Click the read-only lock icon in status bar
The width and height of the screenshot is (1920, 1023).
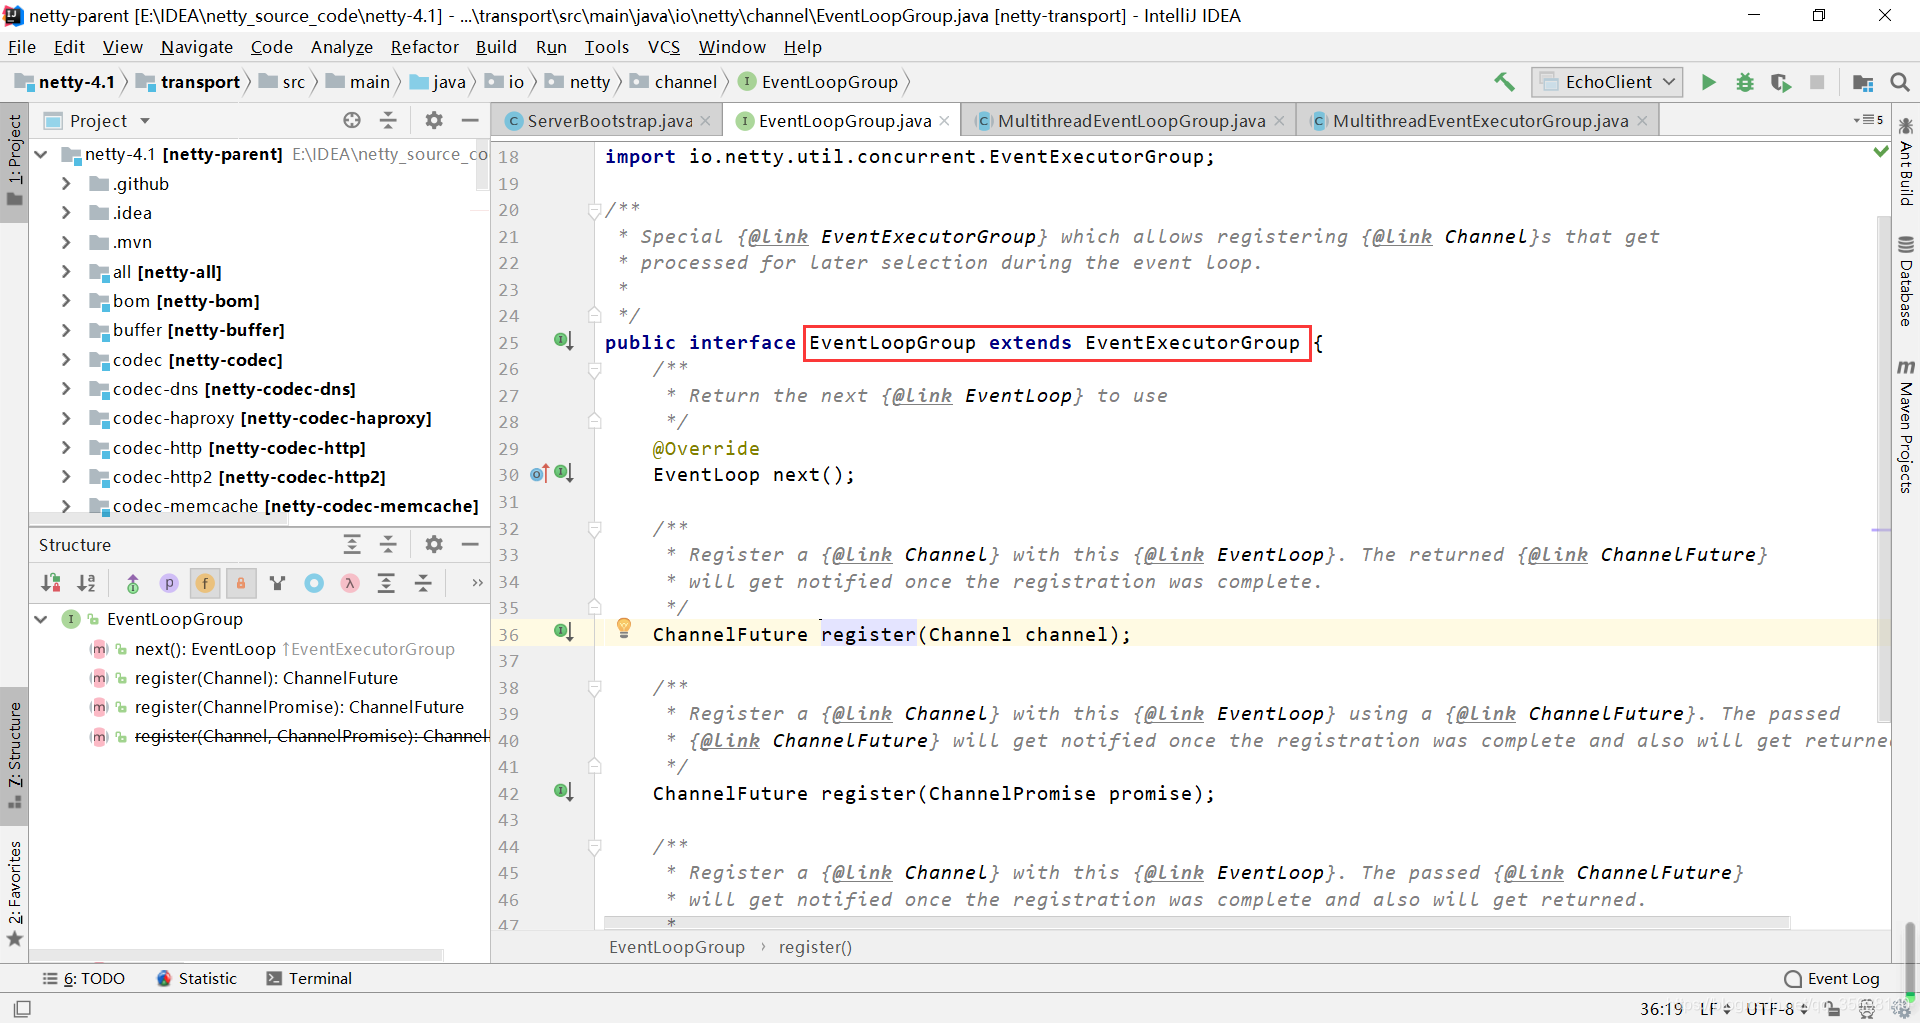click(1832, 1009)
